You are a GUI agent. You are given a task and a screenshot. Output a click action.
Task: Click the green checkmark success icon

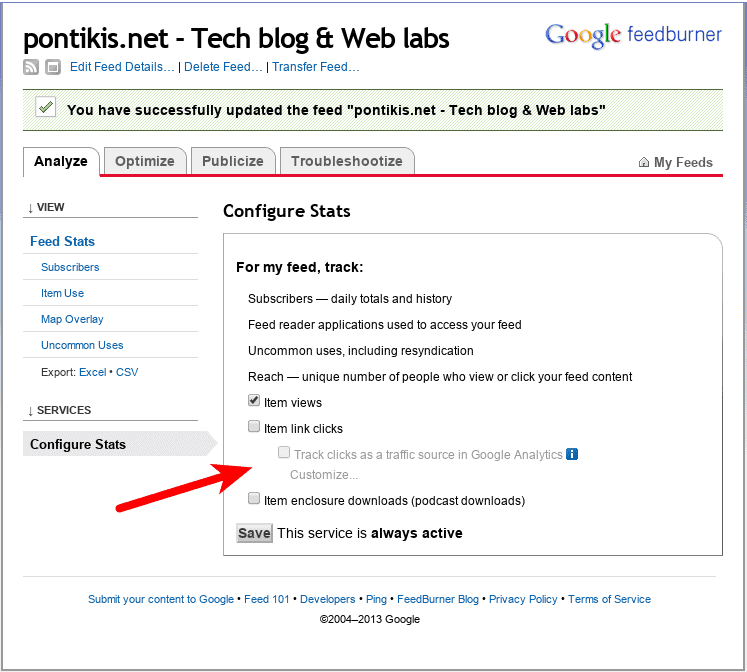click(46, 107)
